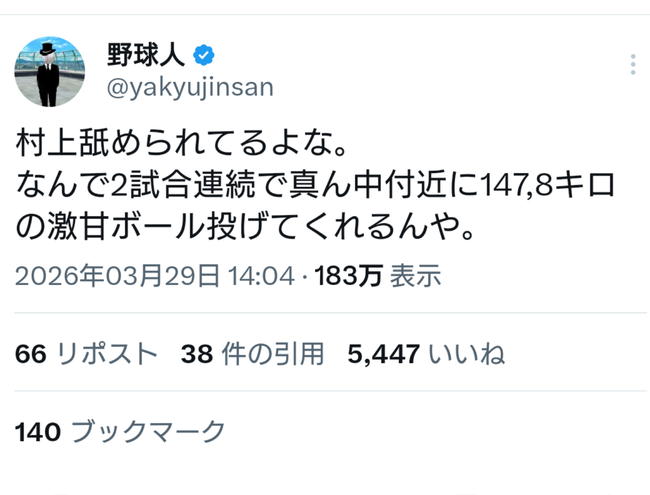This screenshot has width=650, height=495.
Task: Click the tweet line mentioning 2試合連続
Action: (x=315, y=185)
